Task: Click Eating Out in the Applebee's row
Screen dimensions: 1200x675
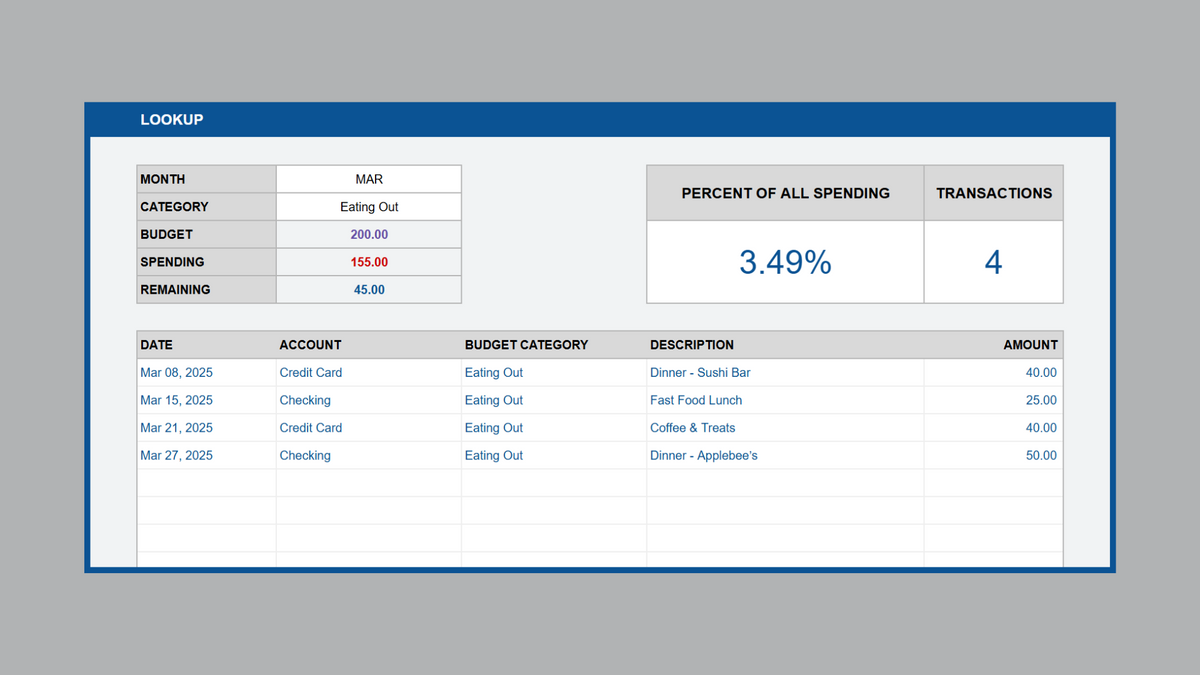Action: (494, 455)
